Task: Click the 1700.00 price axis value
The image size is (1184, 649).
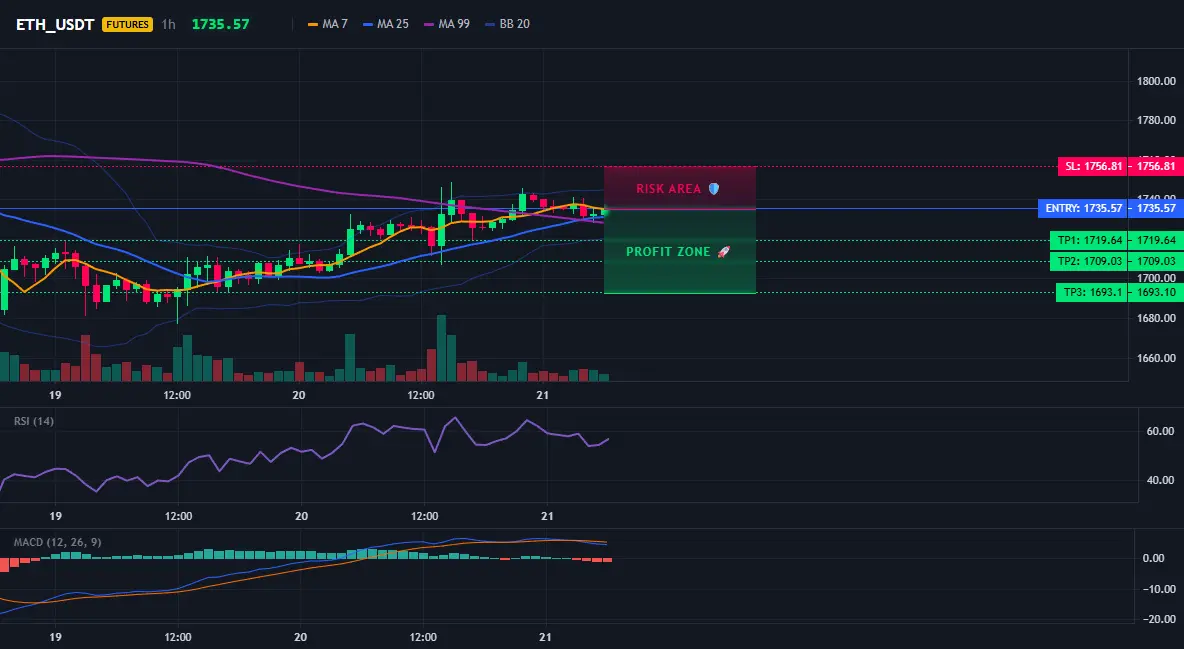Action: [x=1156, y=278]
